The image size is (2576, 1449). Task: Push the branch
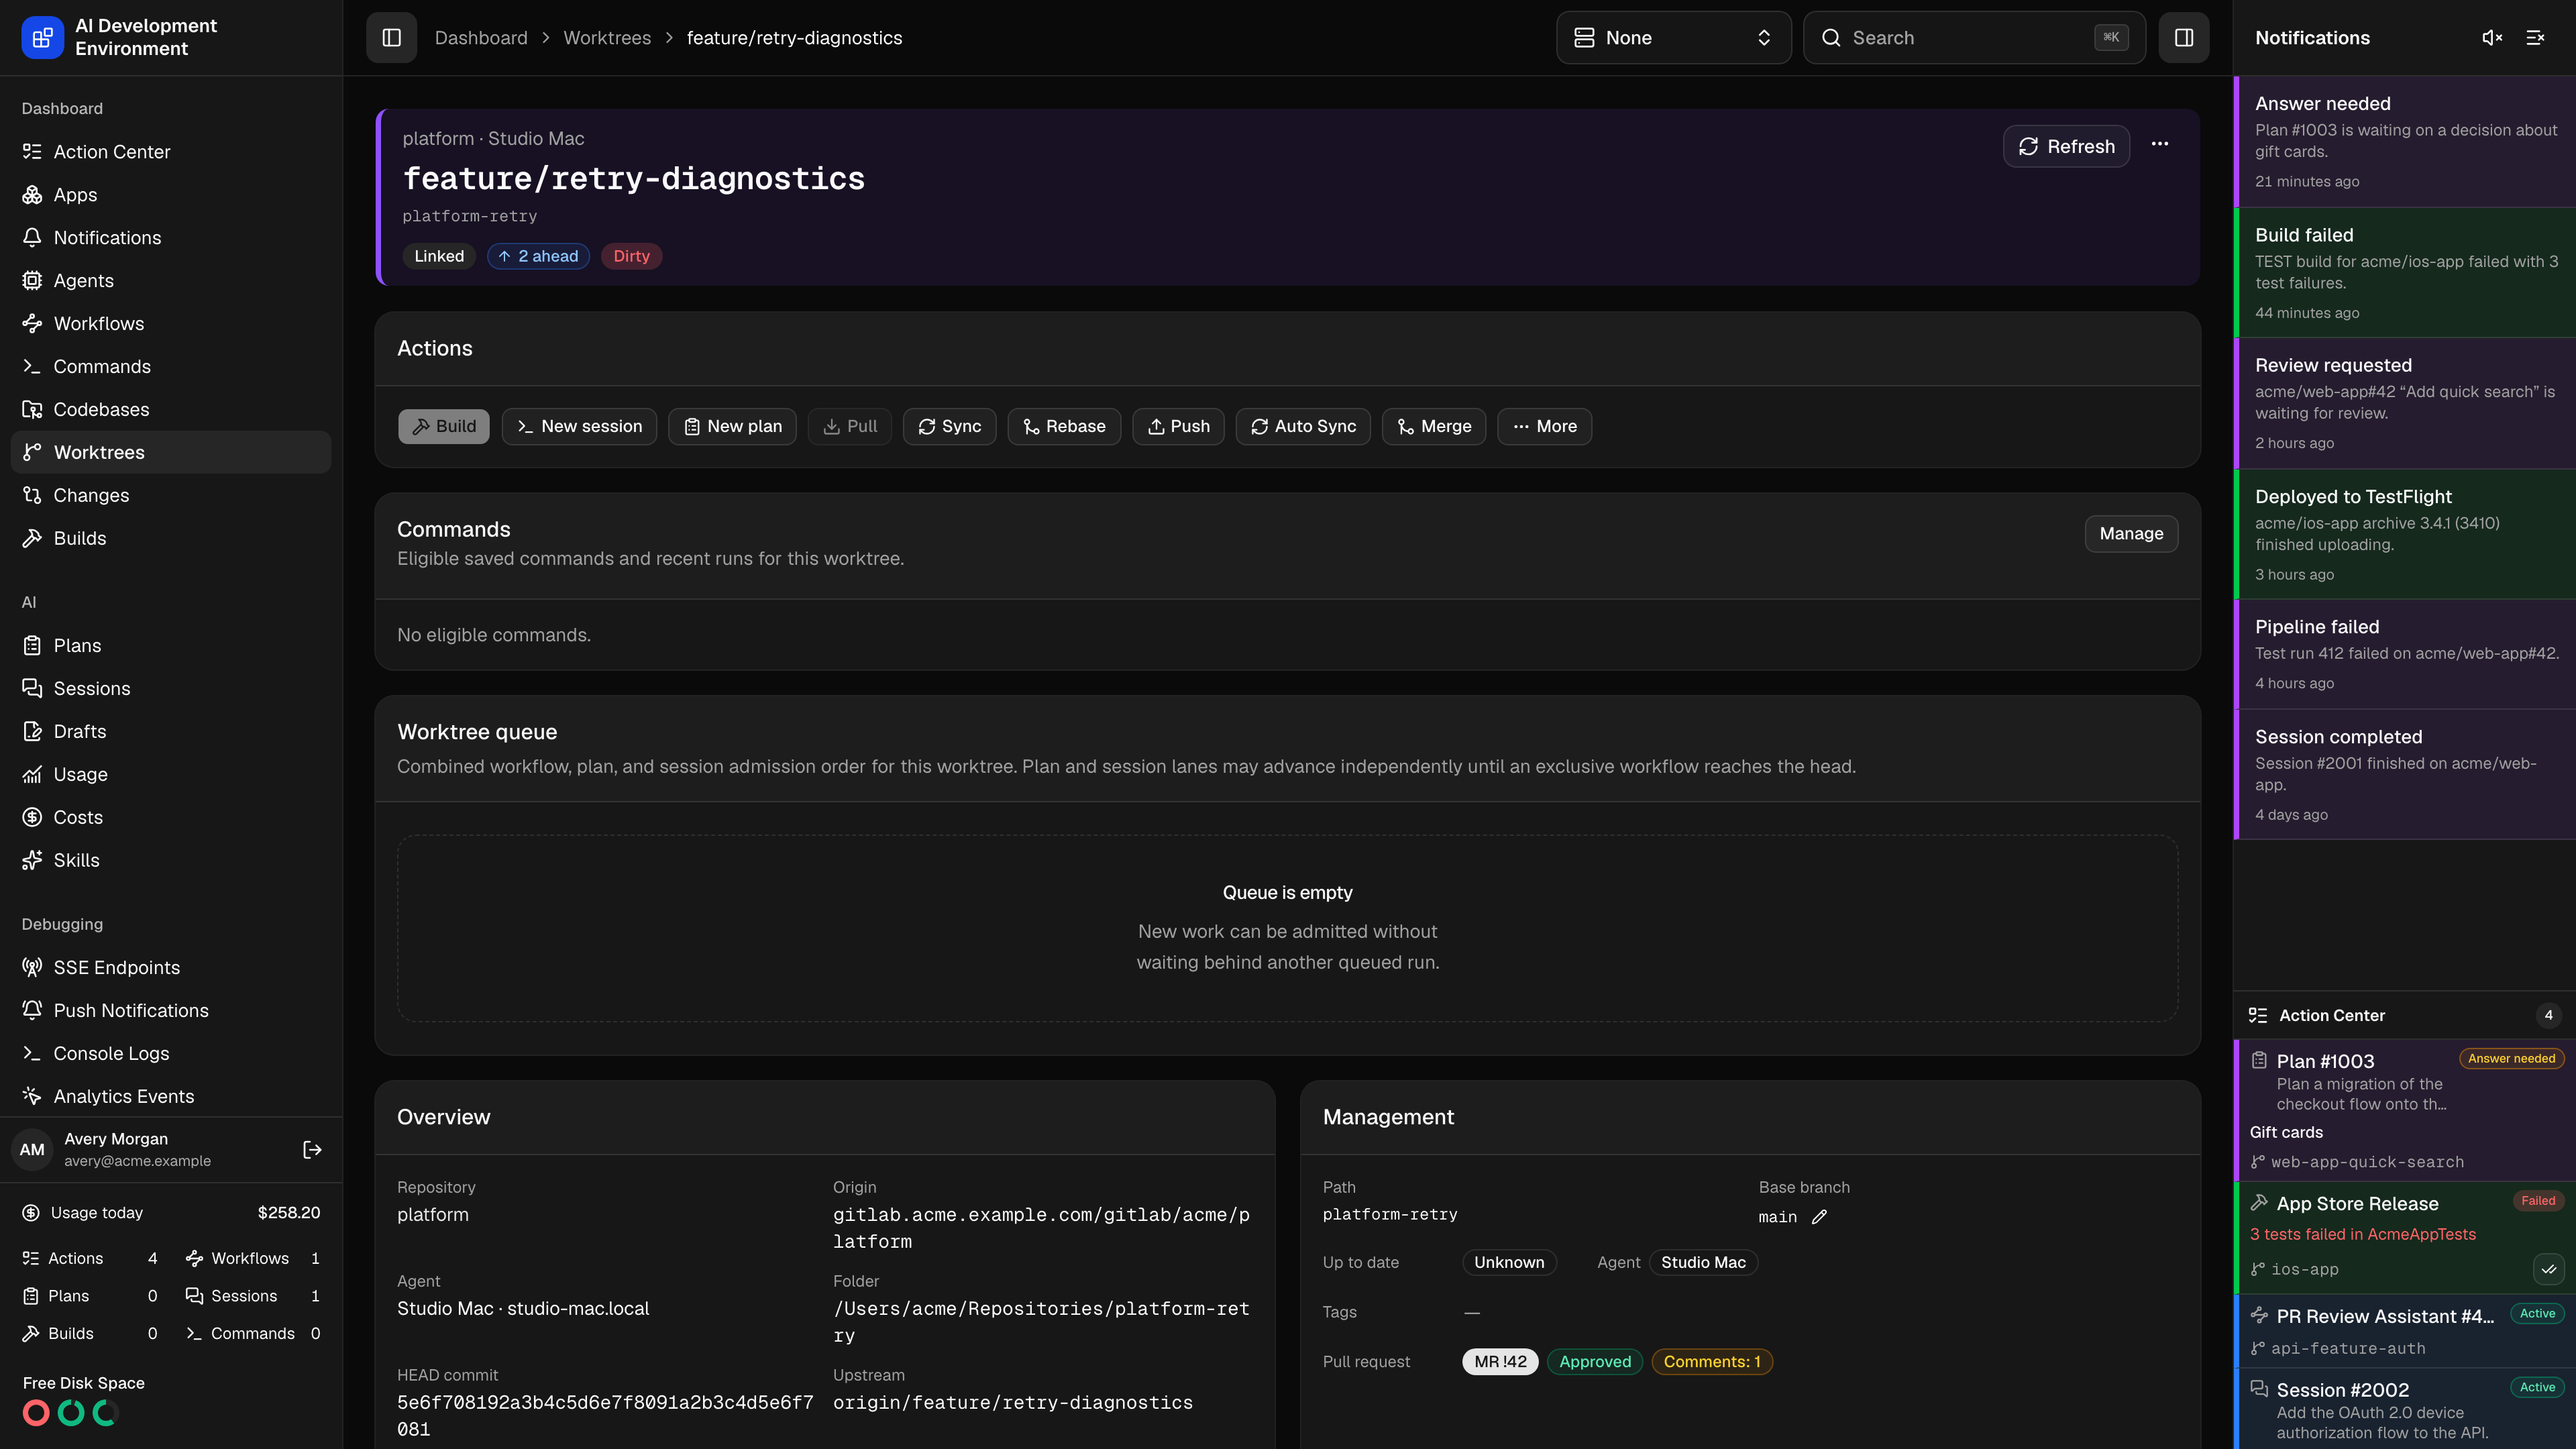1178,426
